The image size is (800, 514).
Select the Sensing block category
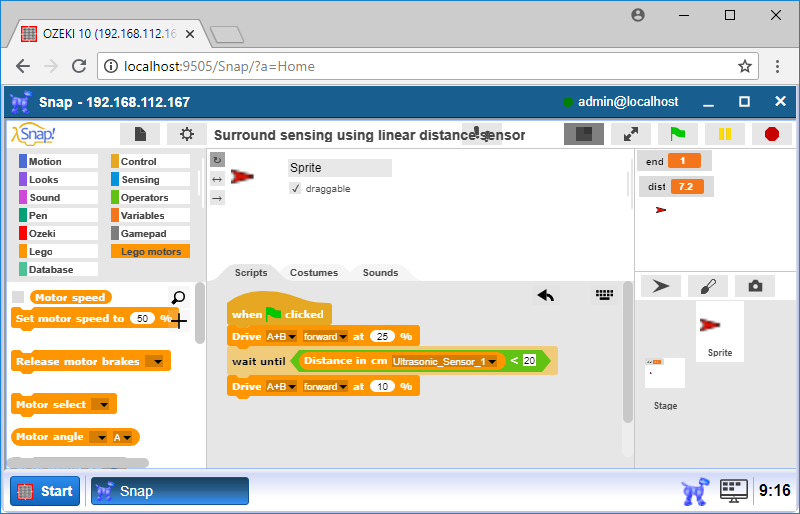(151, 179)
